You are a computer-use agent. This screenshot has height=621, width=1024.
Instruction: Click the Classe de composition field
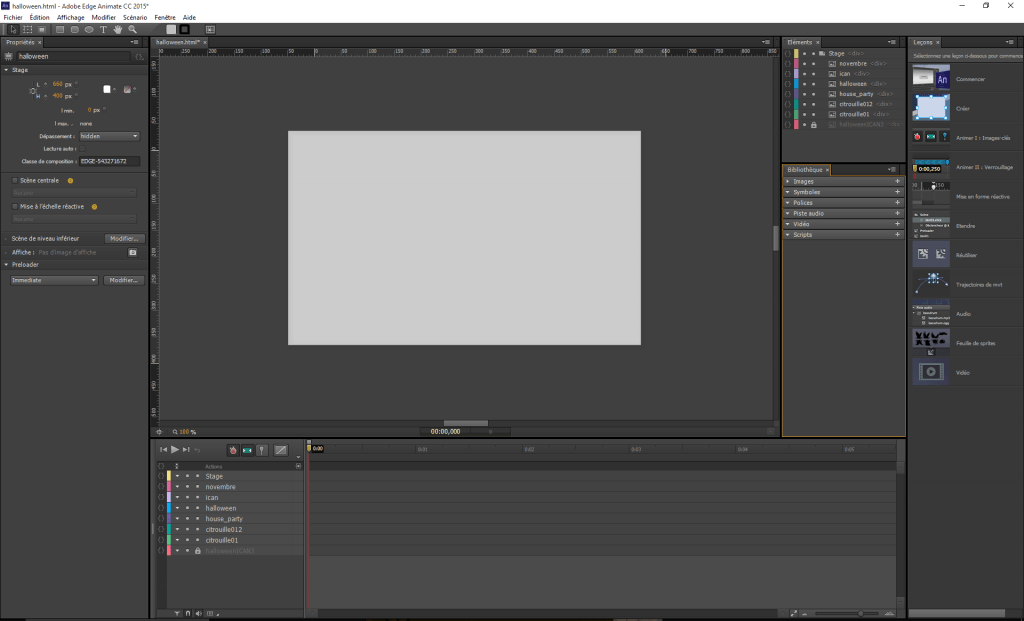(109, 161)
